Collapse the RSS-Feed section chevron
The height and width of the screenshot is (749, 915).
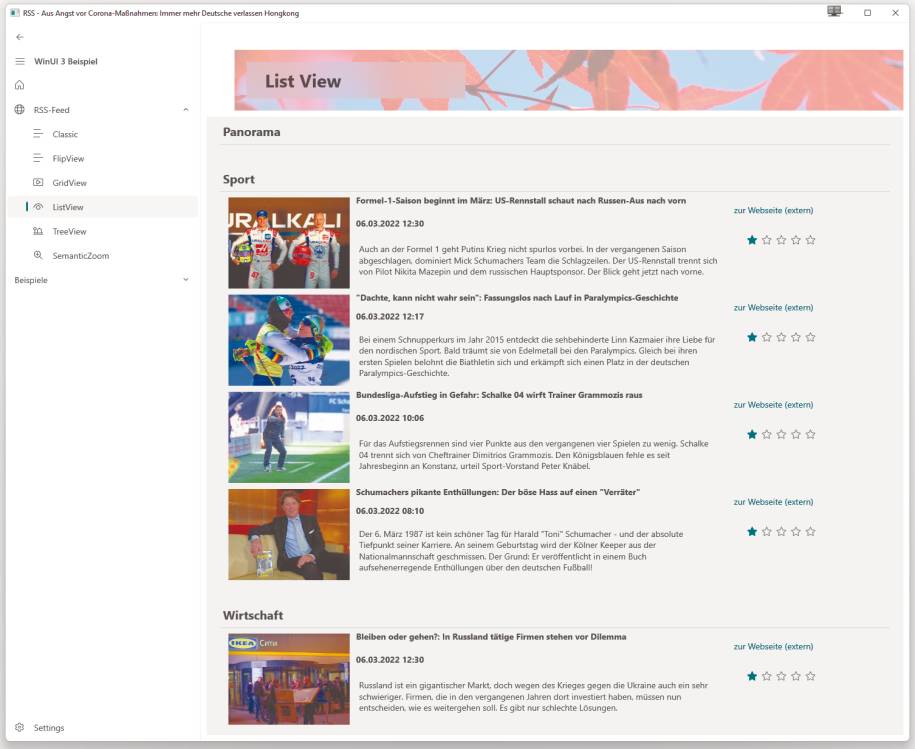tap(186, 110)
